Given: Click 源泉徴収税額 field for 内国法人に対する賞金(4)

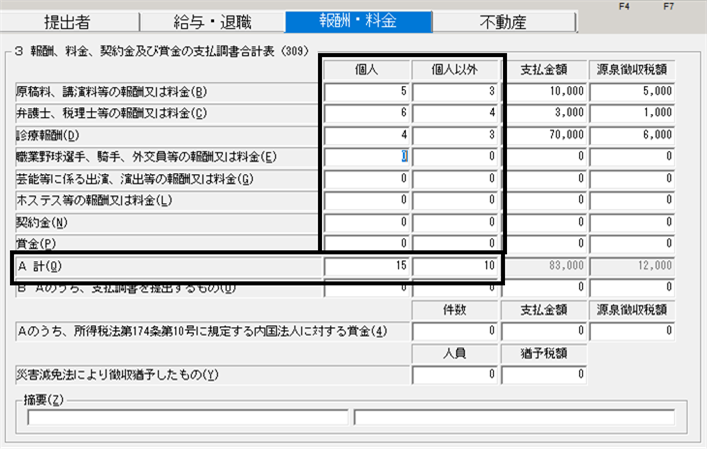Looking at the screenshot, I should tap(632, 331).
